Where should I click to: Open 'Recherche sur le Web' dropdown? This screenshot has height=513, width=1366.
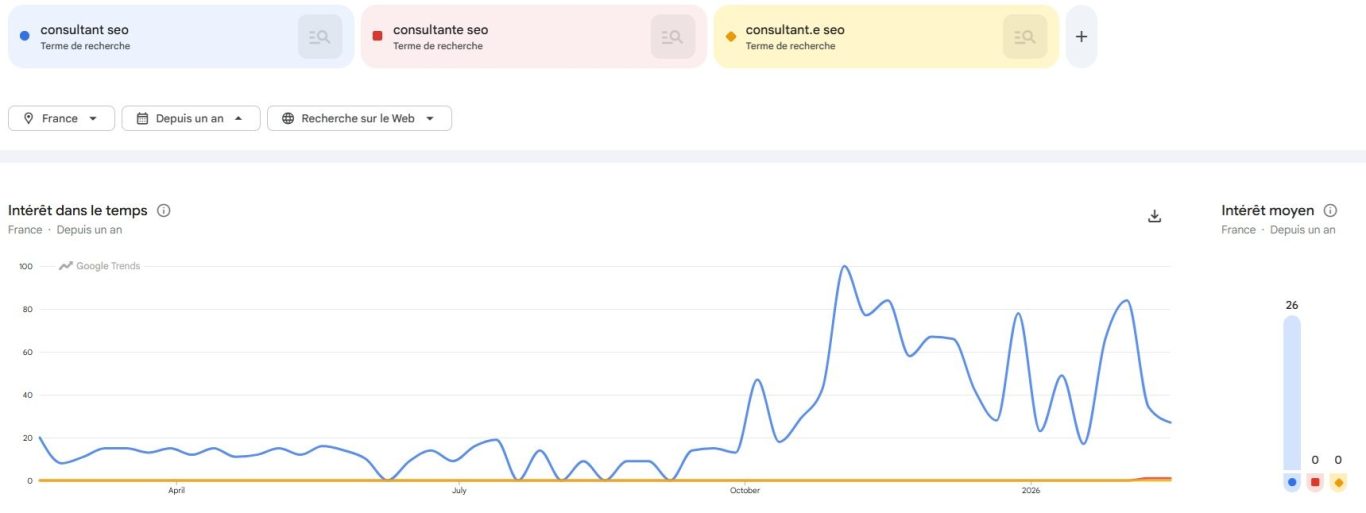click(x=359, y=118)
